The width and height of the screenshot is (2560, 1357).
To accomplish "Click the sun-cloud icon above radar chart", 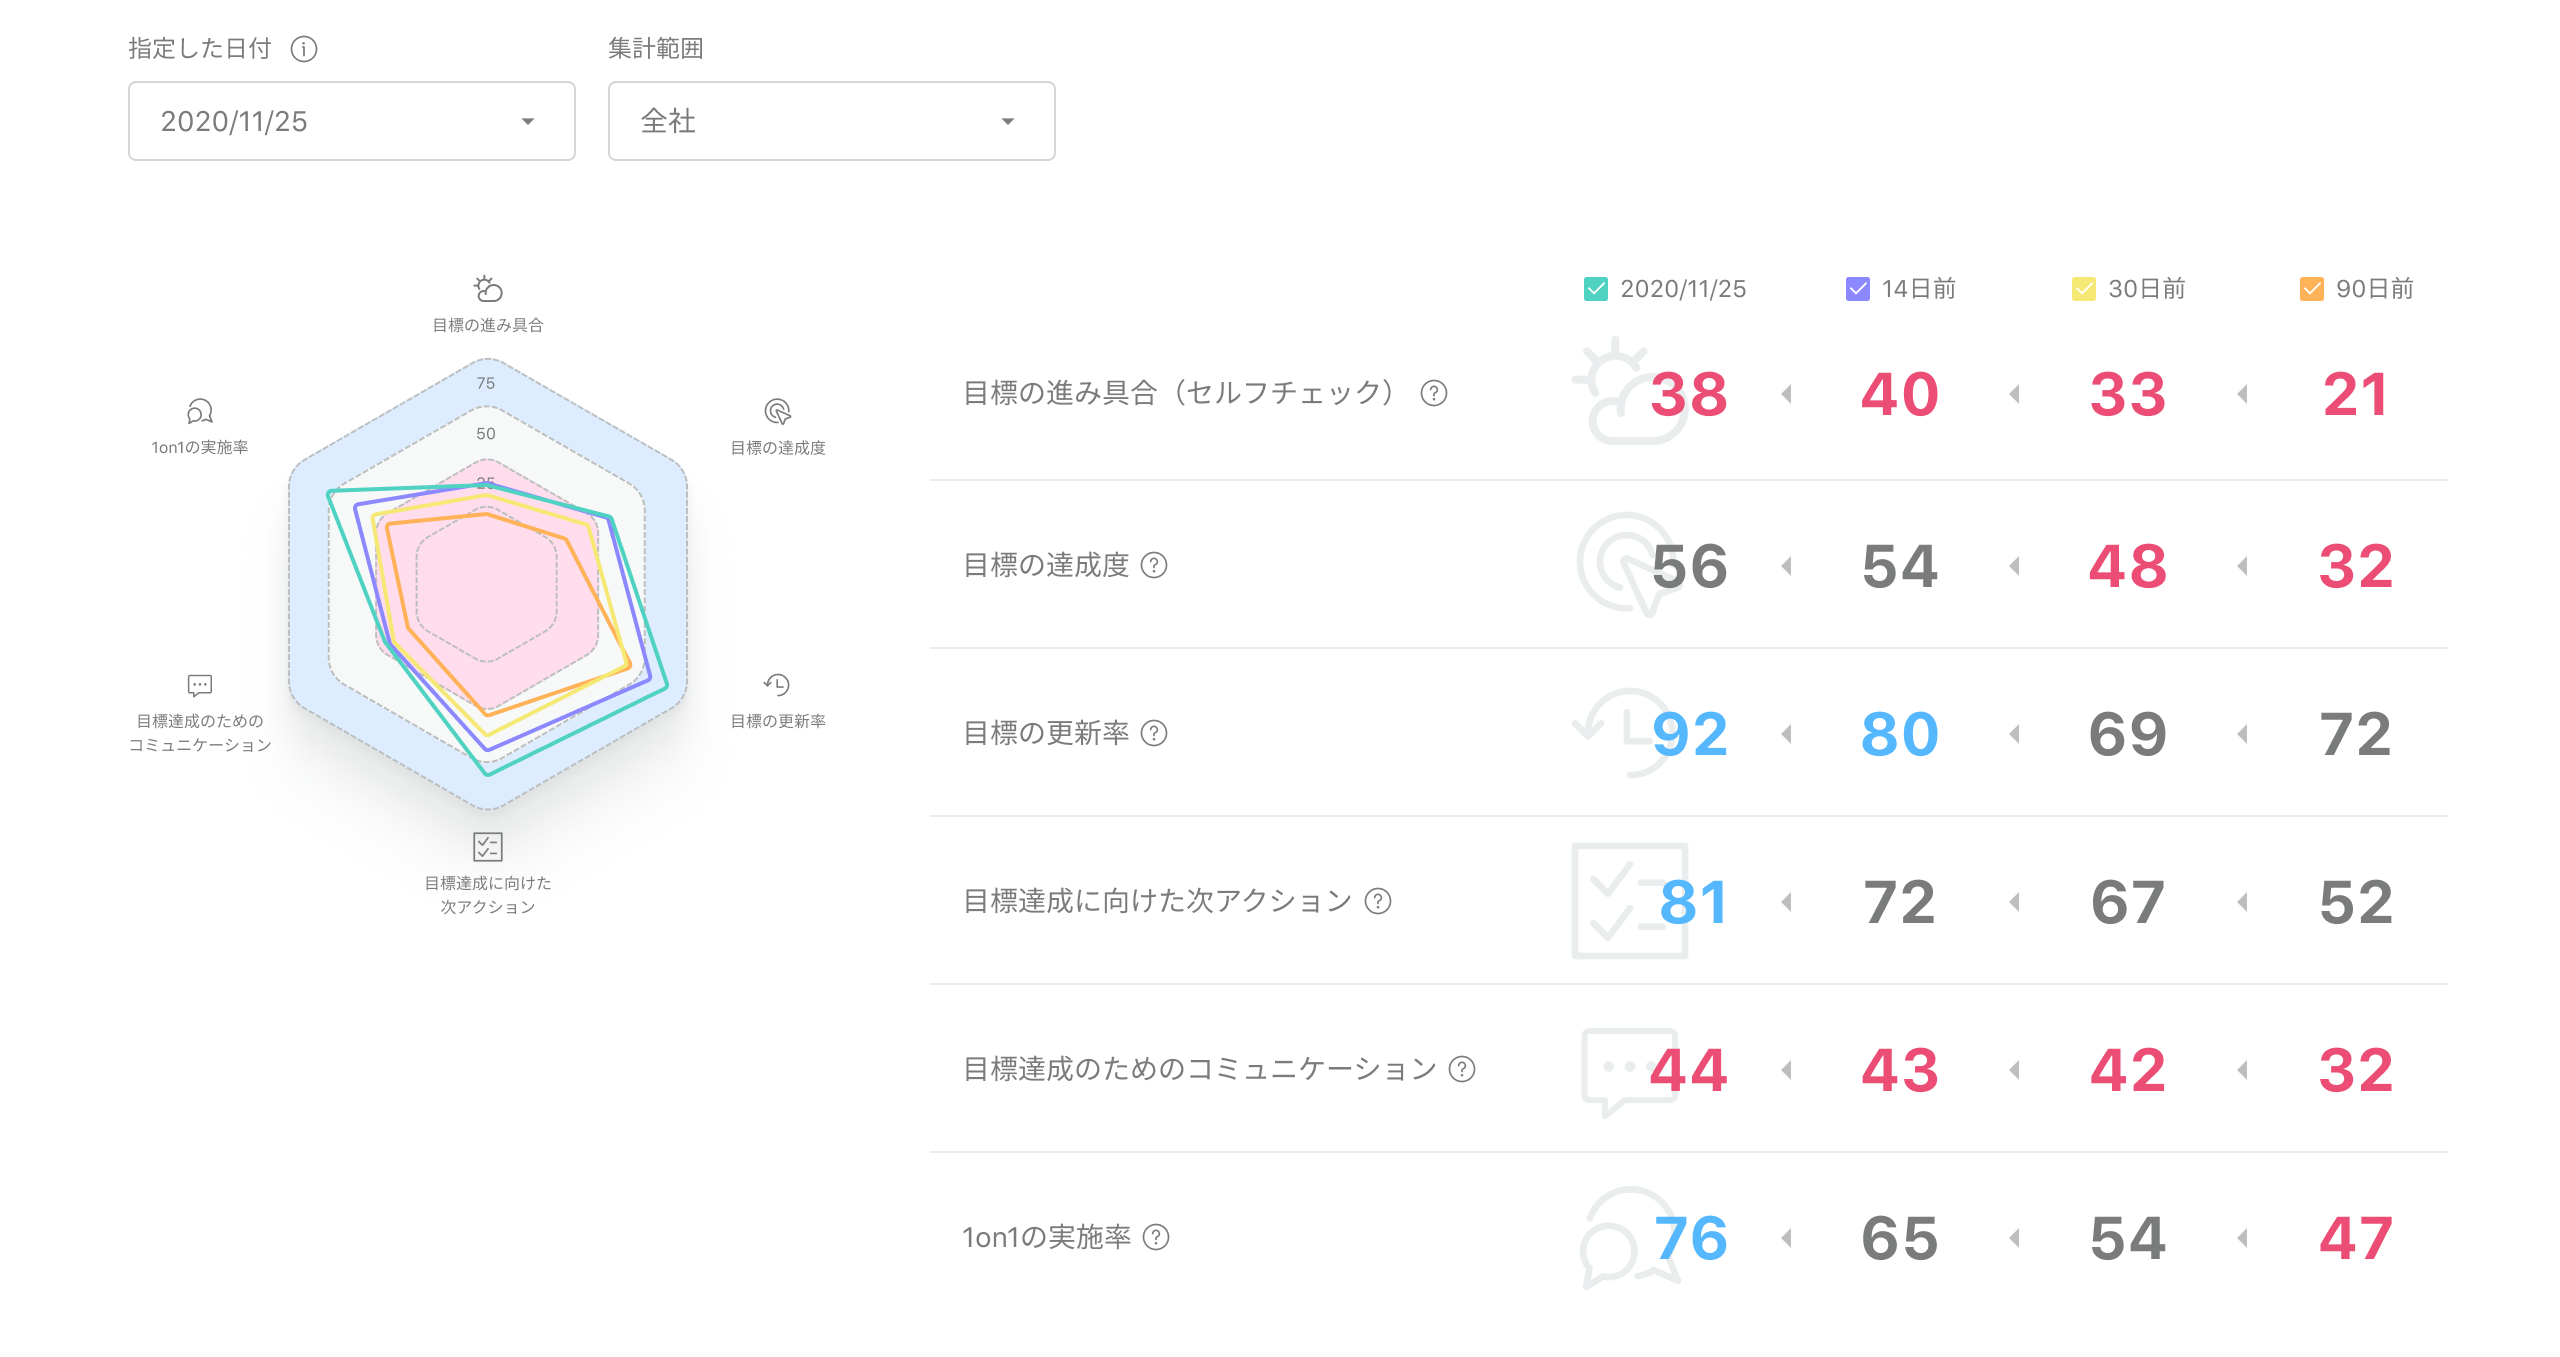I will coord(488,289).
